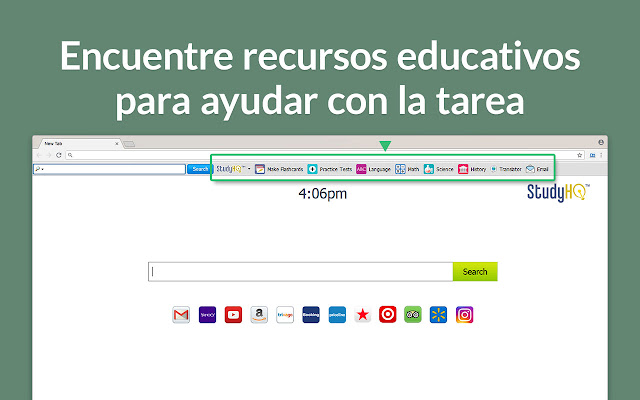The image size is (640, 400).
Task: Open the TripAdvisor owl icon
Action: [413, 315]
